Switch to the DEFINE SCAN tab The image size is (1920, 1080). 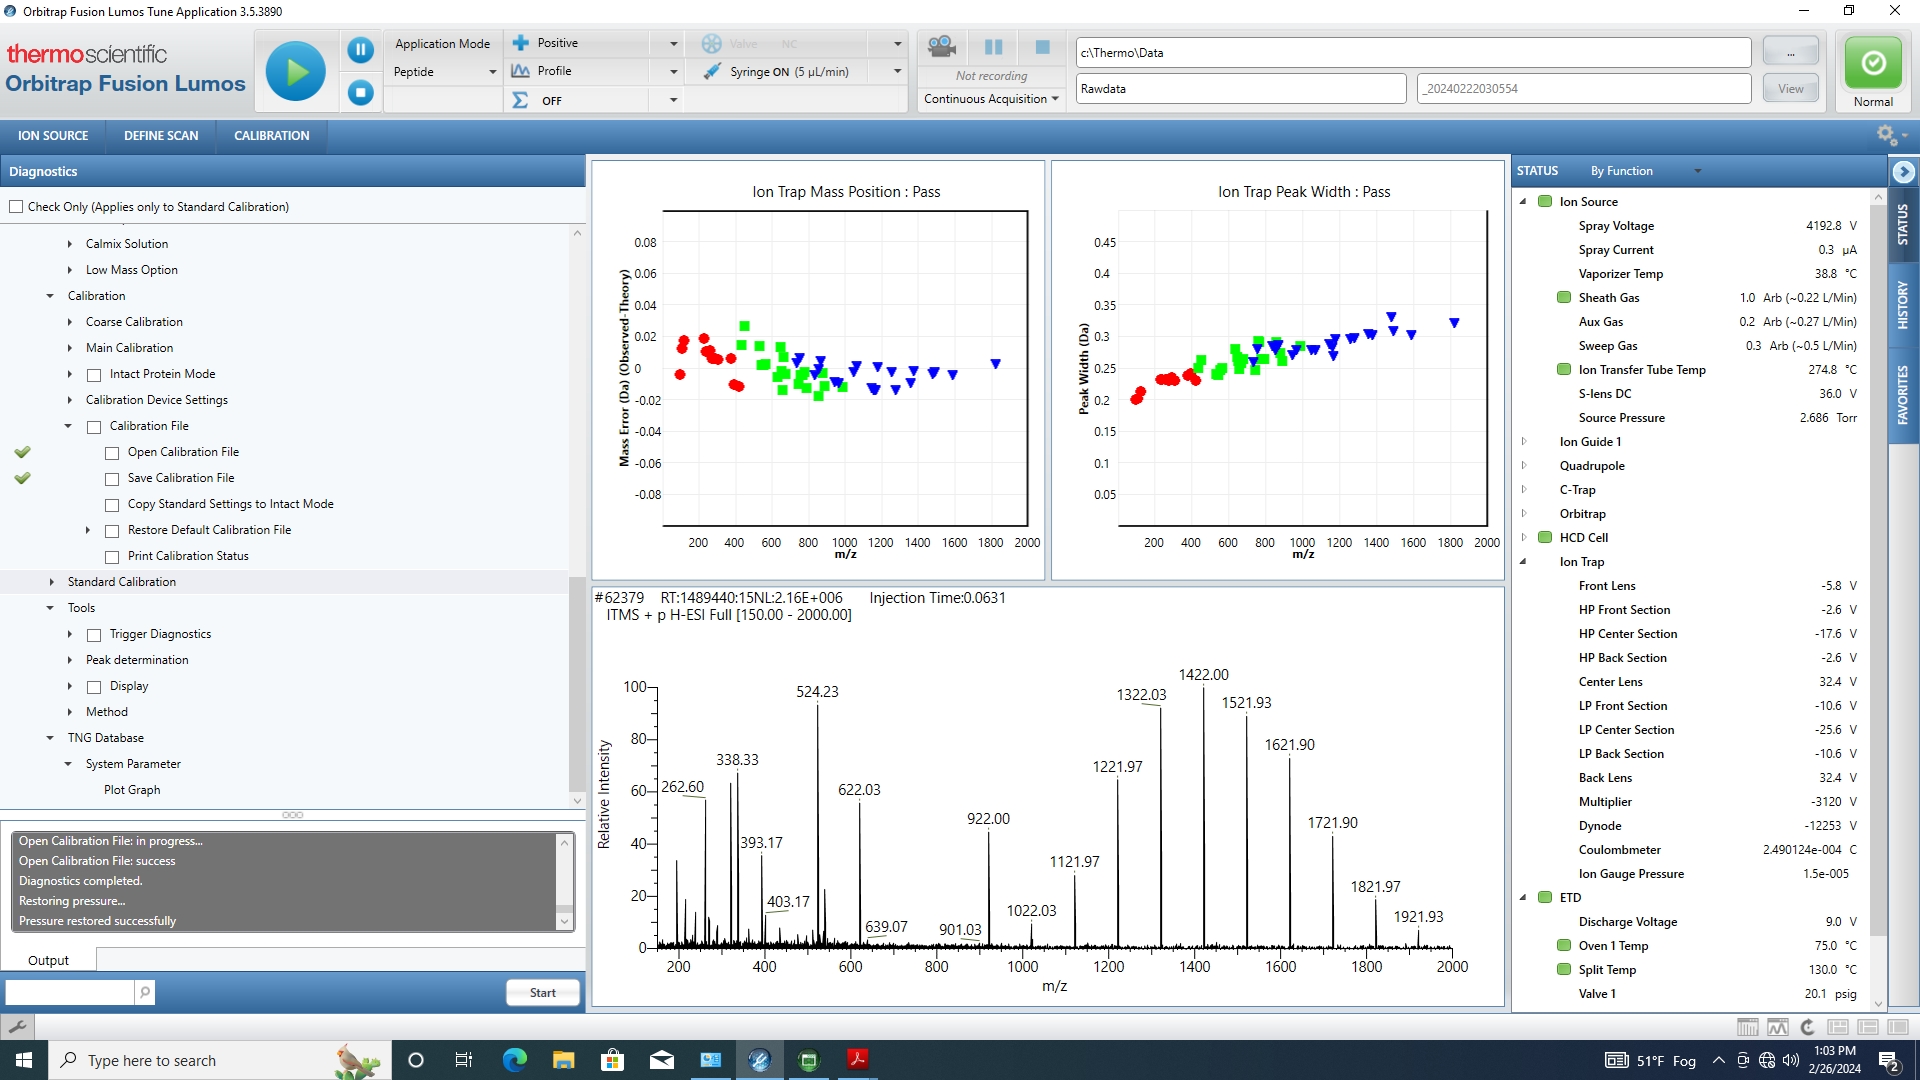pos(160,135)
